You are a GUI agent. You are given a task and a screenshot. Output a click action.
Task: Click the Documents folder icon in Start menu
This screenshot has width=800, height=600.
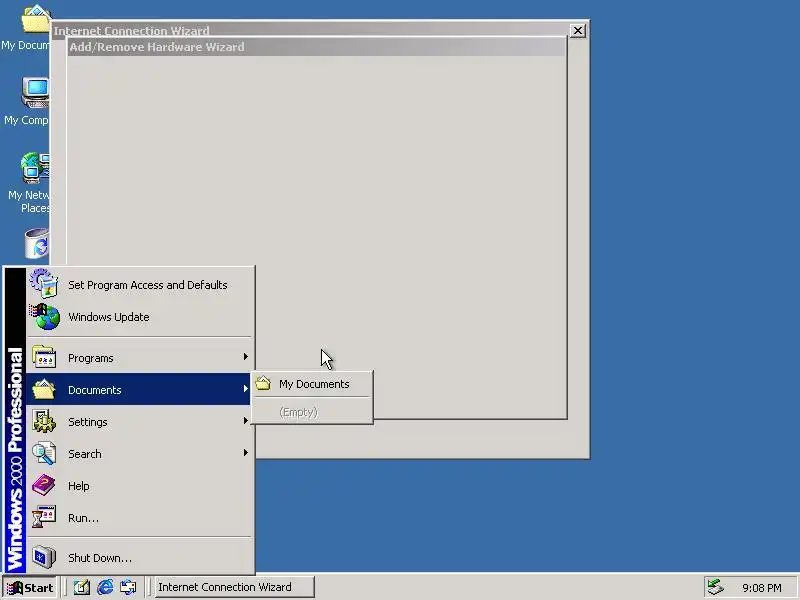44,389
